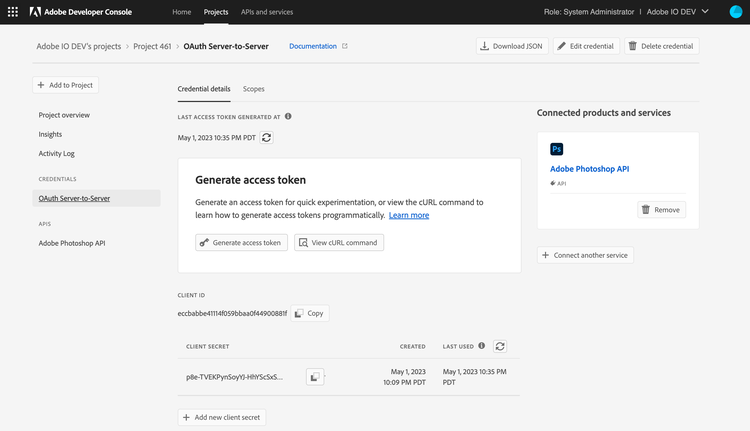Copy the client ID
Image resolution: width=750 pixels, height=431 pixels.
309,313
